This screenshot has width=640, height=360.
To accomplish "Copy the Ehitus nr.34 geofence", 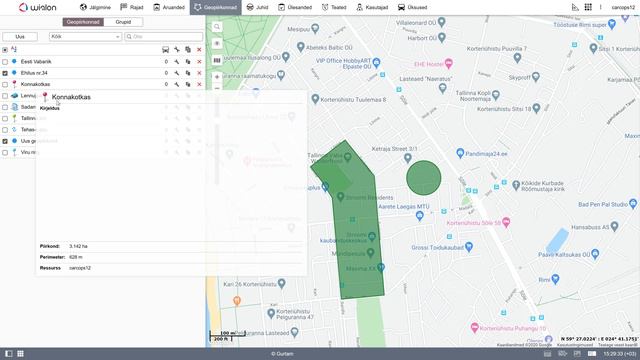I will pyautogui.click(x=188, y=73).
